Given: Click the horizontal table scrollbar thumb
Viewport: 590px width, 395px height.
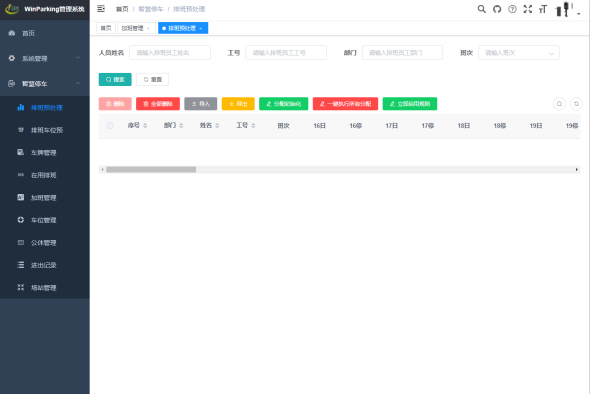Looking at the screenshot, I should click(151, 170).
